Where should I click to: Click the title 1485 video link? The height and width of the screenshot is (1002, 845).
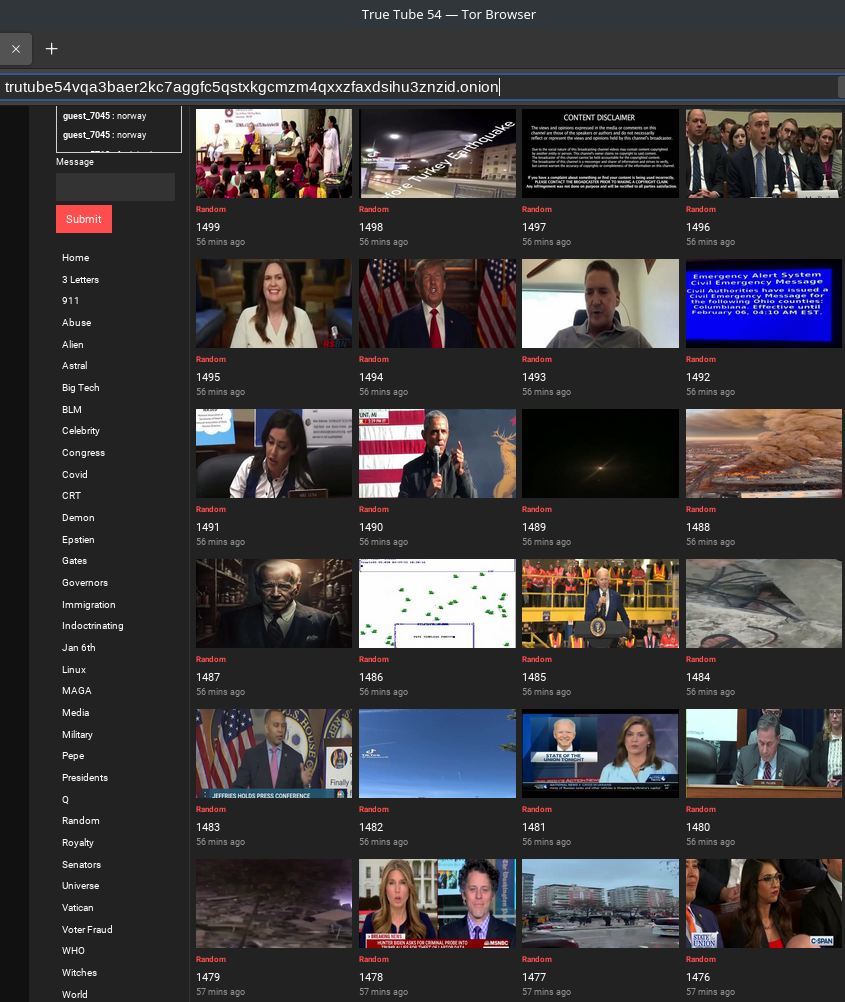(534, 677)
